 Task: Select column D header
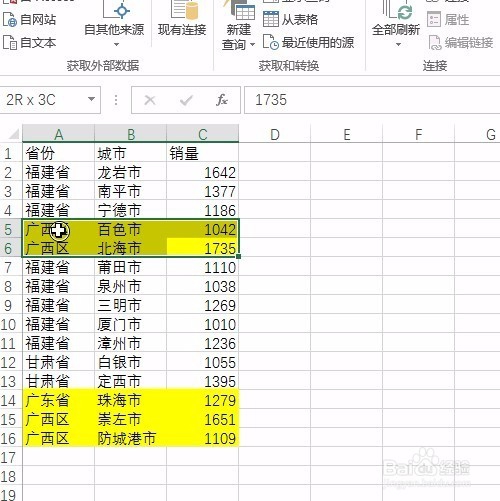(x=275, y=134)
